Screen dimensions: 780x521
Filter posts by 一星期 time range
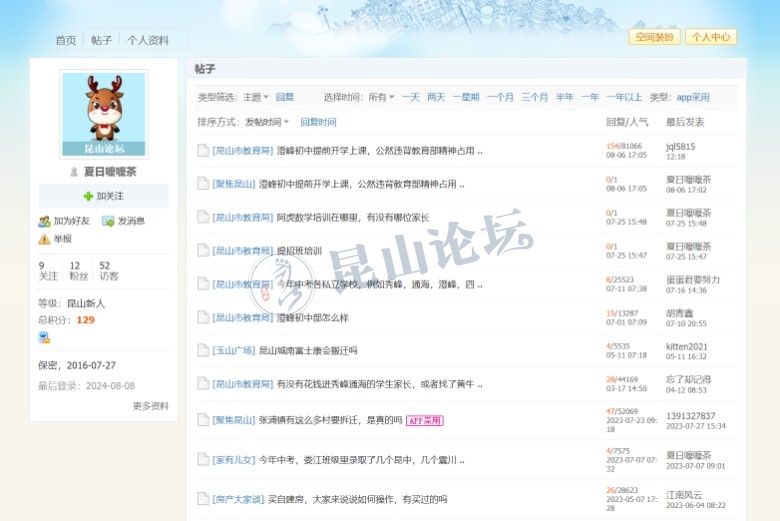coord(465,97)
